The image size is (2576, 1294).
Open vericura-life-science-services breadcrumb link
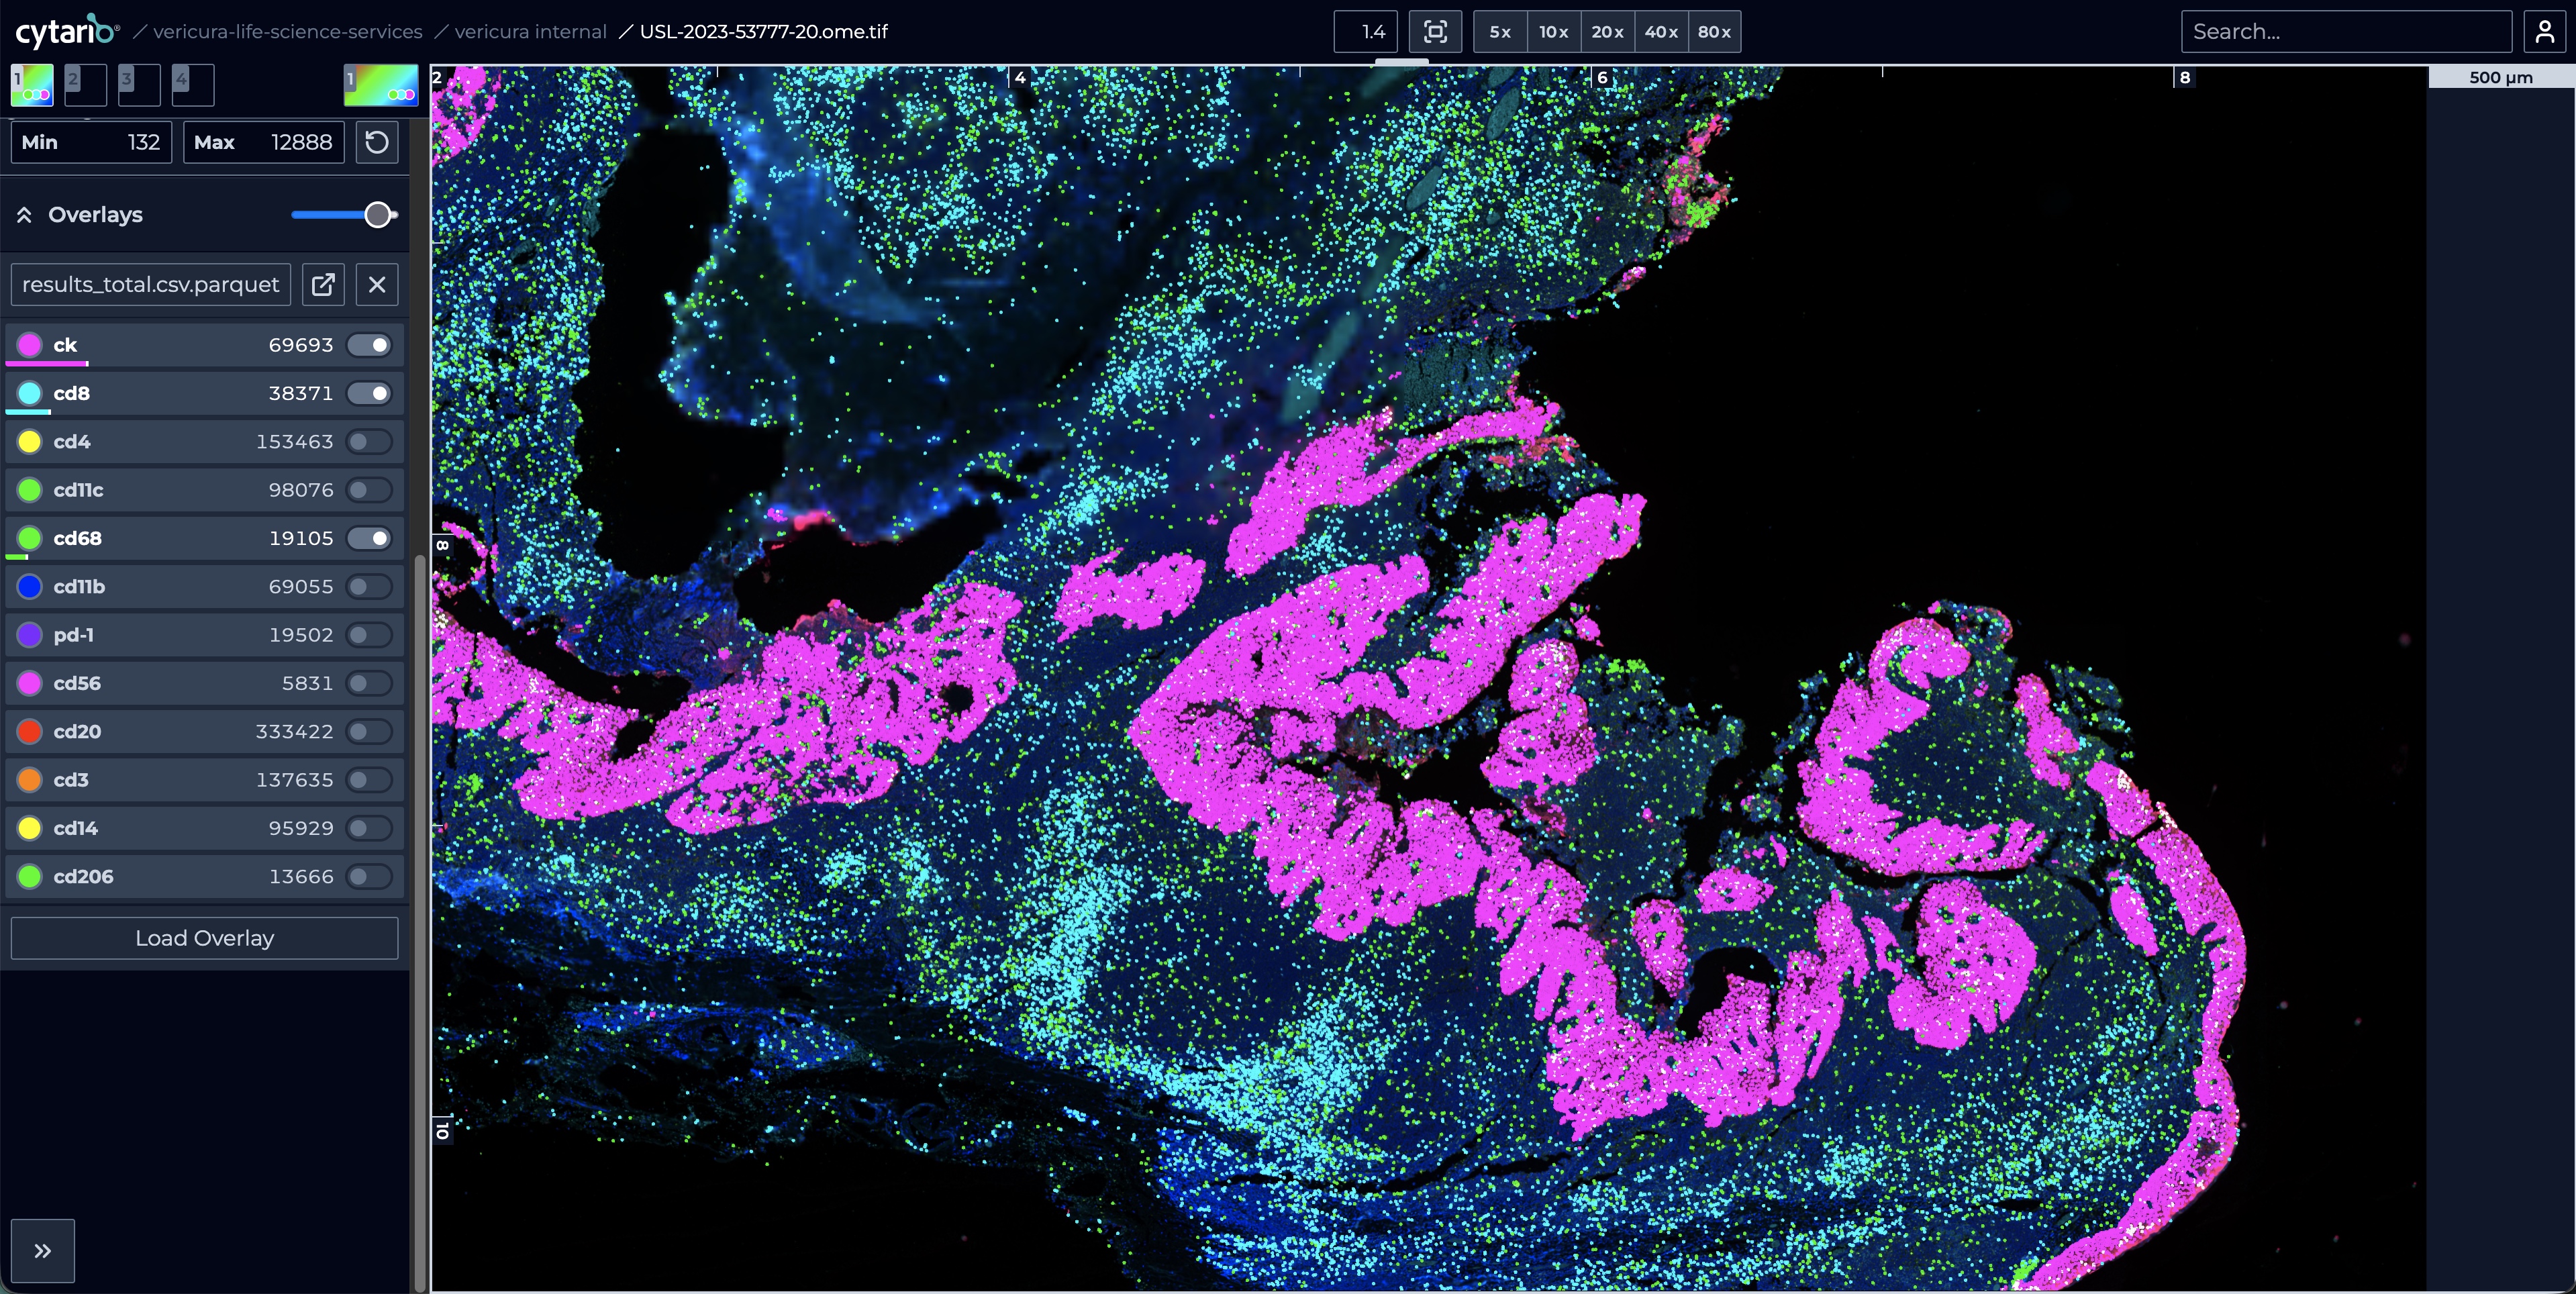[x=287, y=31]
